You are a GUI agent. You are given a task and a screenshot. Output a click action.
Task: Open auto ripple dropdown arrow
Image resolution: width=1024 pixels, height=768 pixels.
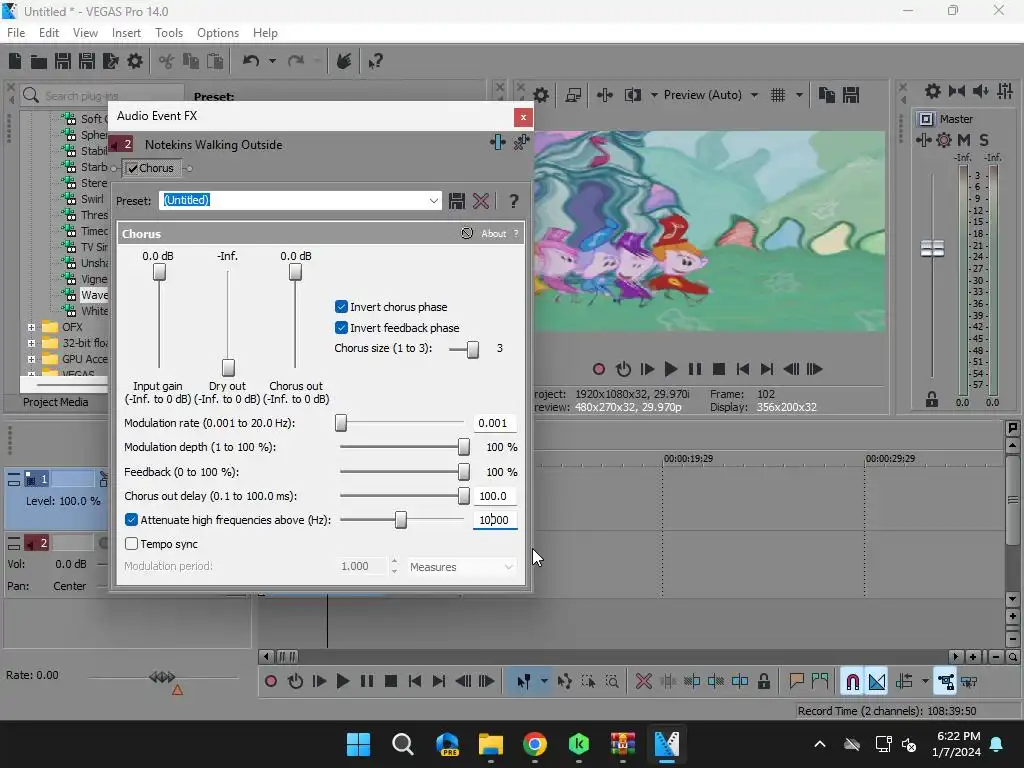pyautogui.click(x=925, y=682)
